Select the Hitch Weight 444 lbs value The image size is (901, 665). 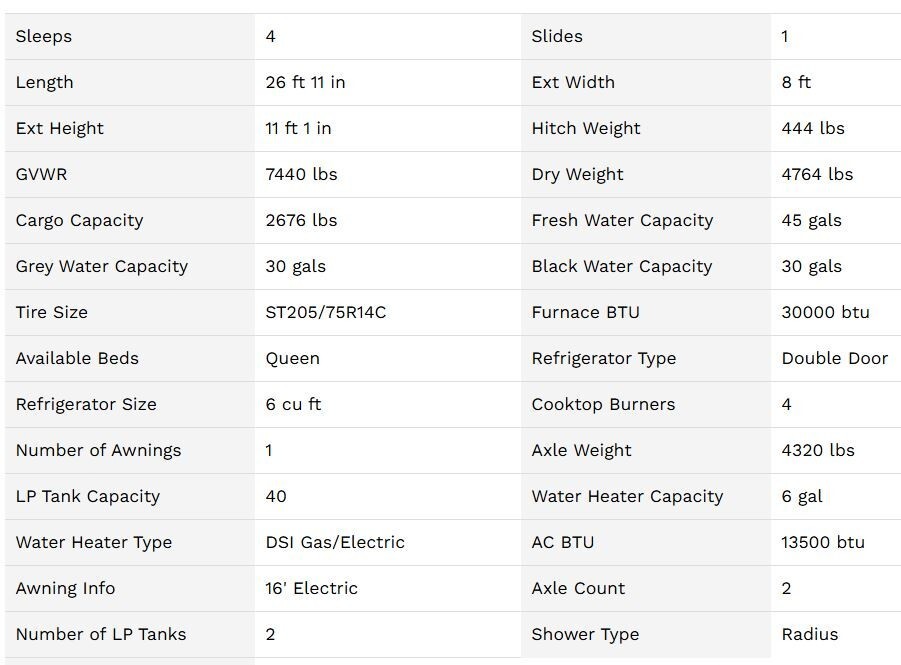813,128
